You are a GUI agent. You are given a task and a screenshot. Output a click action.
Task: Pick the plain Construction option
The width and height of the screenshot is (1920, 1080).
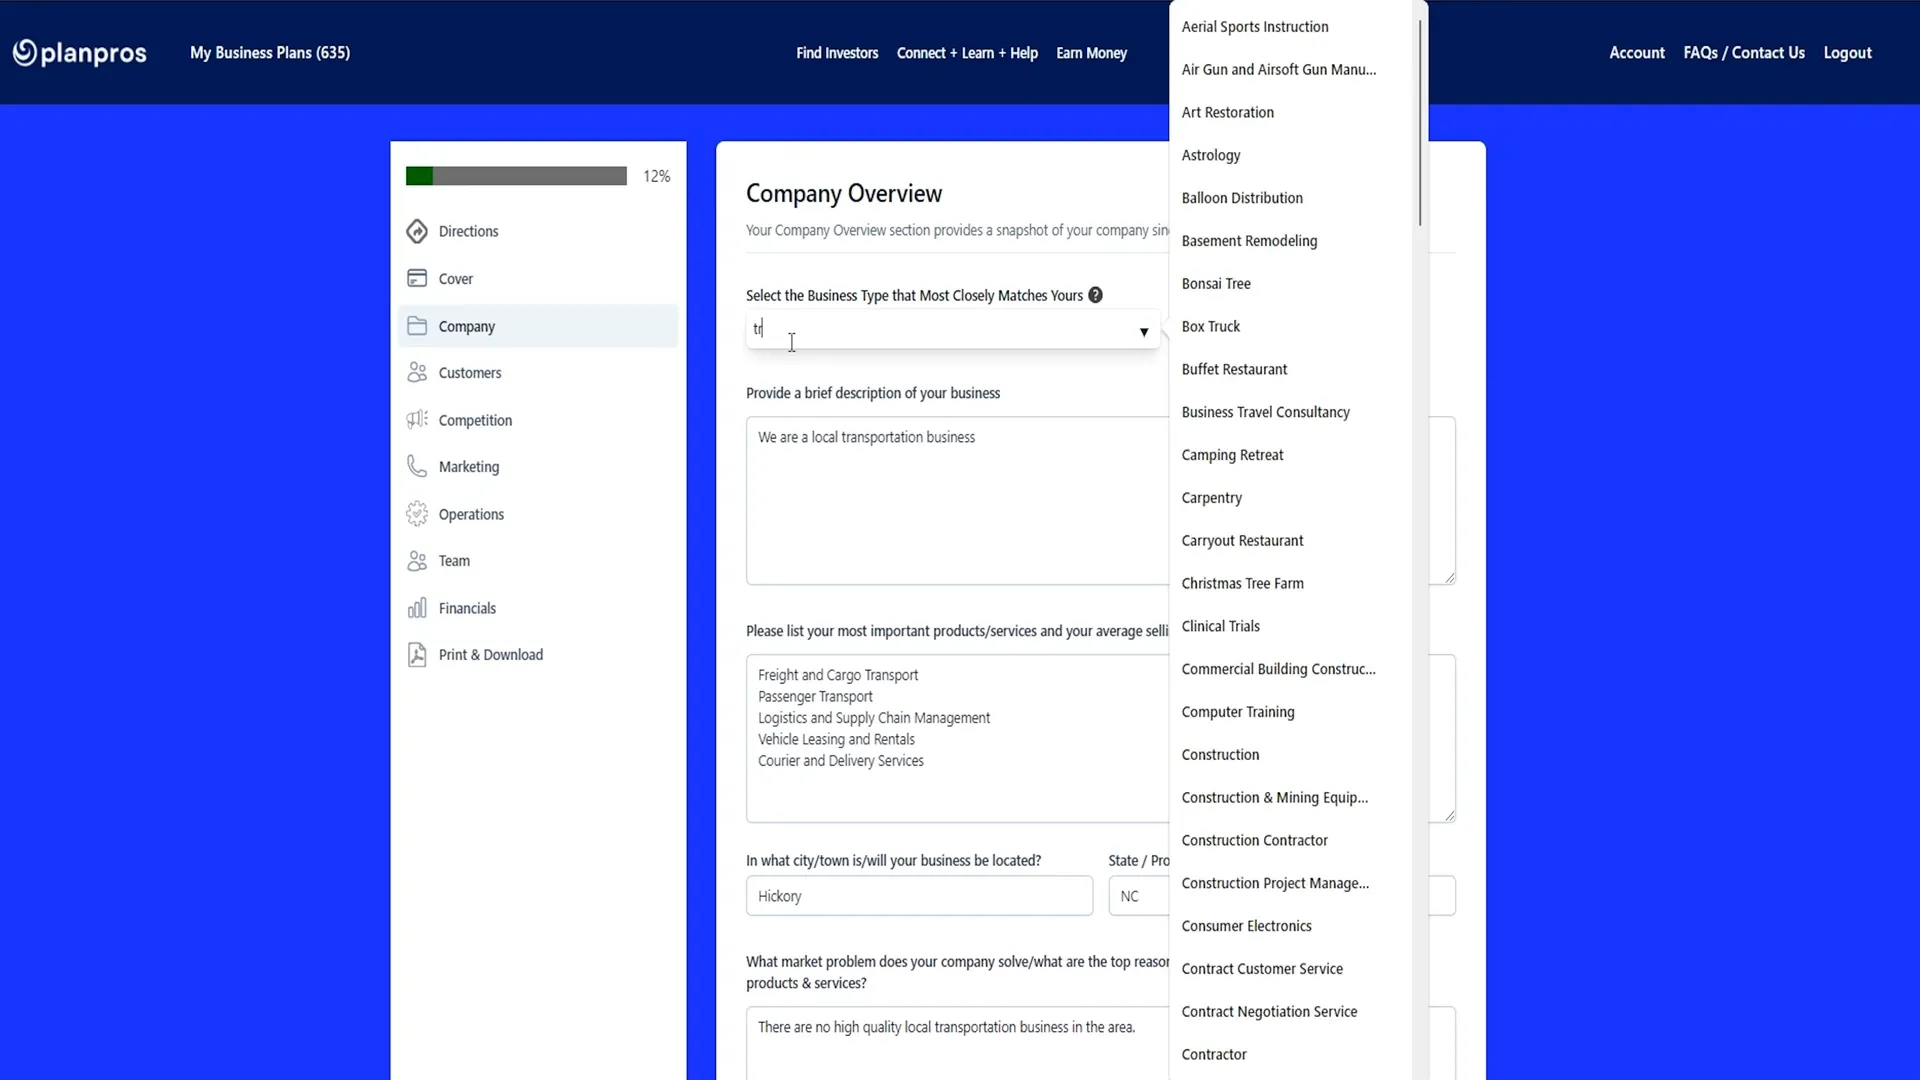(x=1290, y=755)
